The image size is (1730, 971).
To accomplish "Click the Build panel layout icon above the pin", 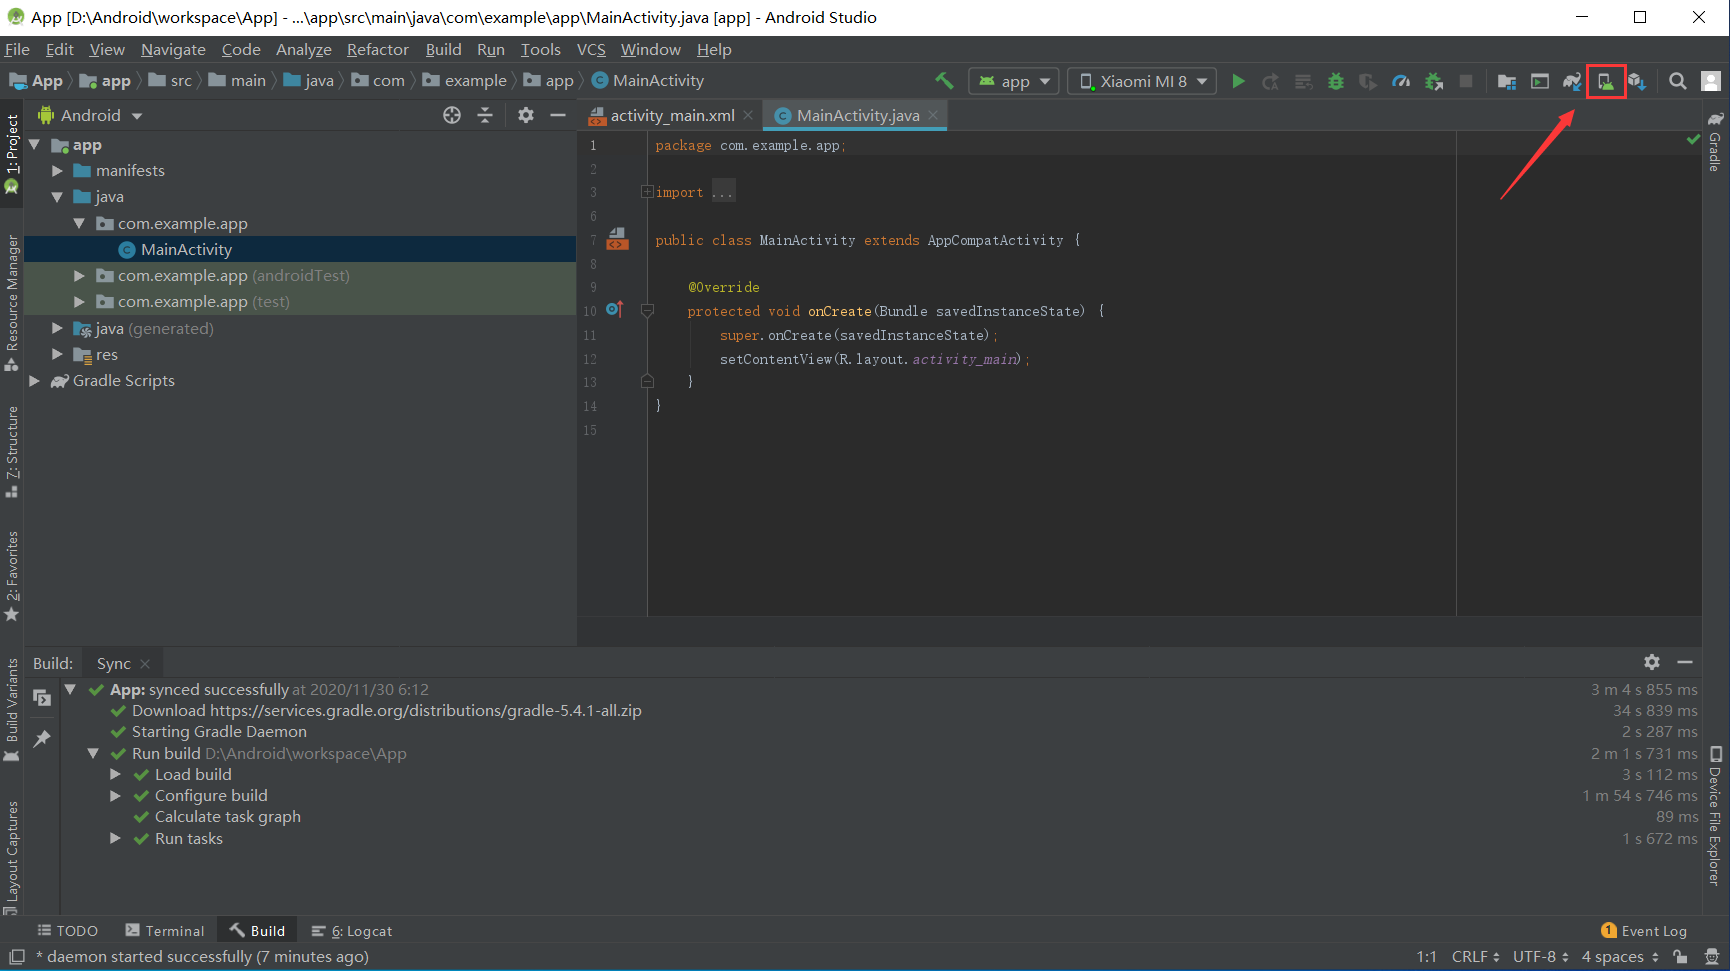I will pos(42,697).
